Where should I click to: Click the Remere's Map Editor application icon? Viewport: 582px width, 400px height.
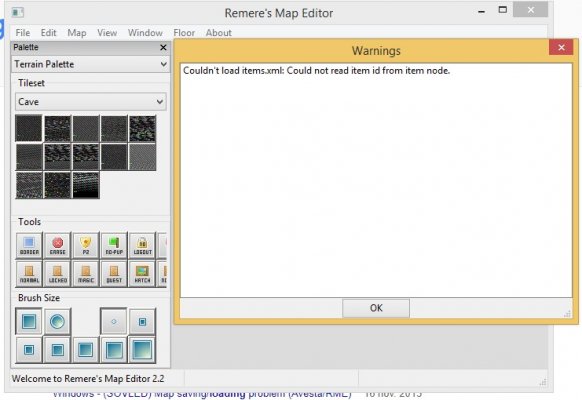18,13
